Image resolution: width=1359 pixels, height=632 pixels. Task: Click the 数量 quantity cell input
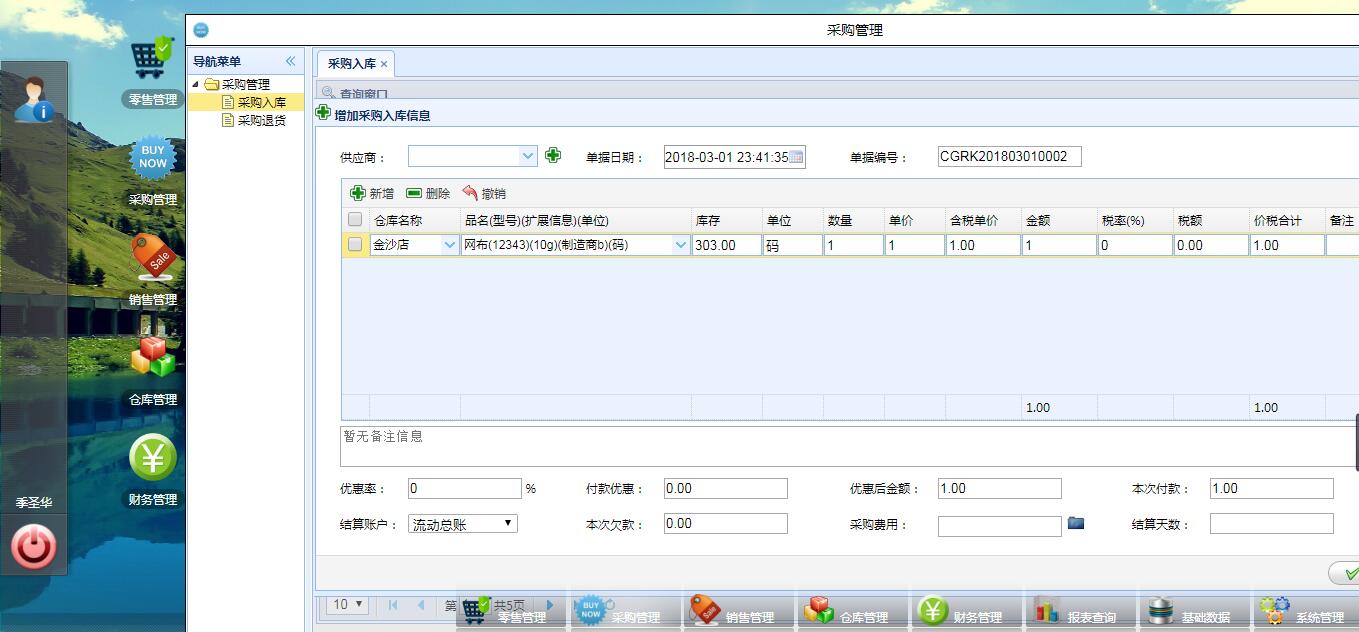pos(853,245)
